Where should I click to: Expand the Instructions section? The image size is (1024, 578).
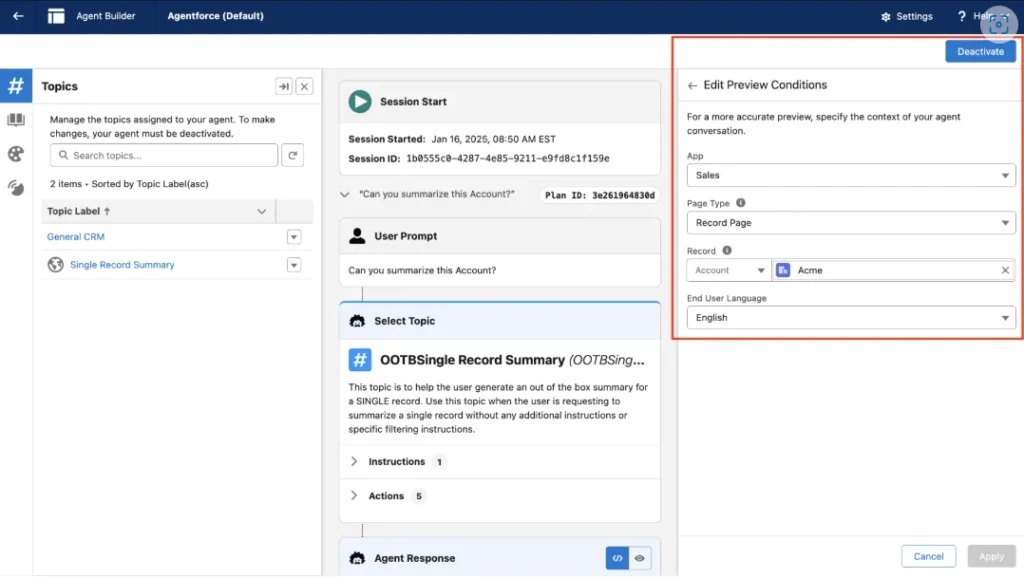[x=354, y=462]
